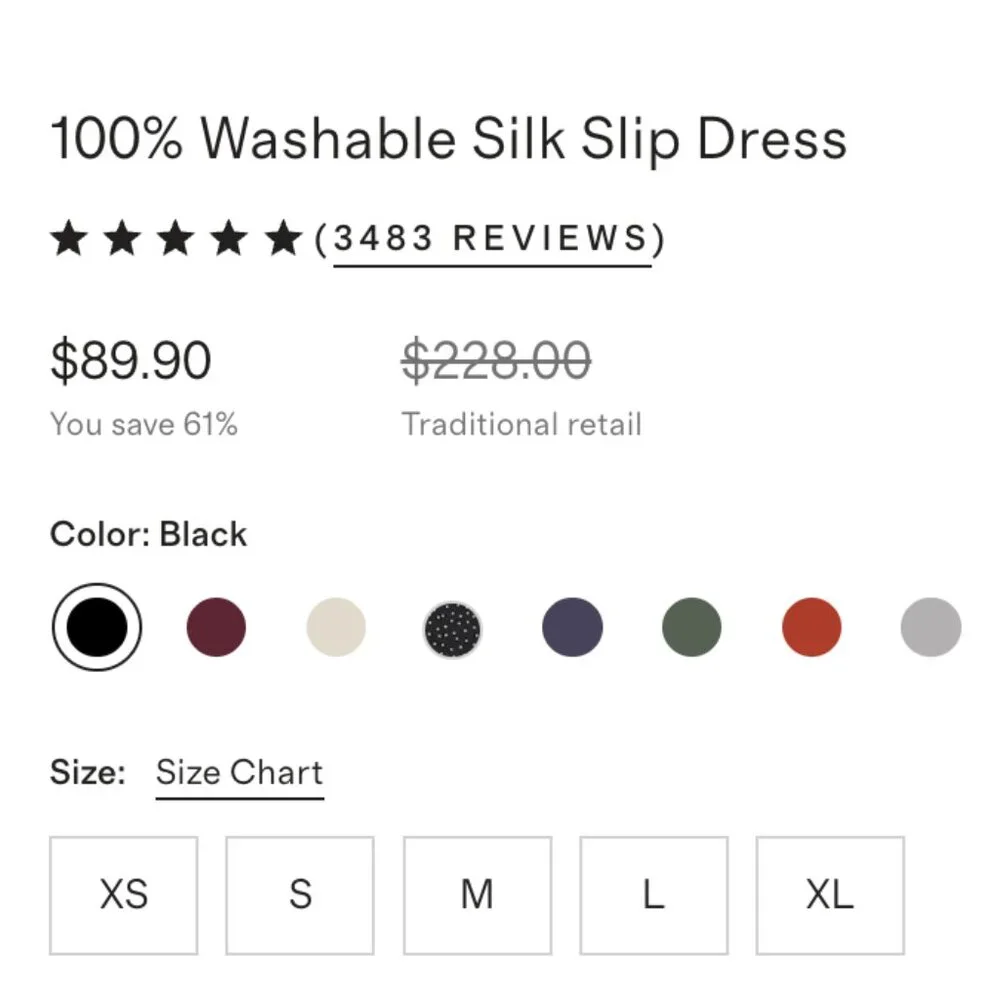1000x1000 pixels.
Task: Click the middle star in the rating
Action: pos(176,238)
